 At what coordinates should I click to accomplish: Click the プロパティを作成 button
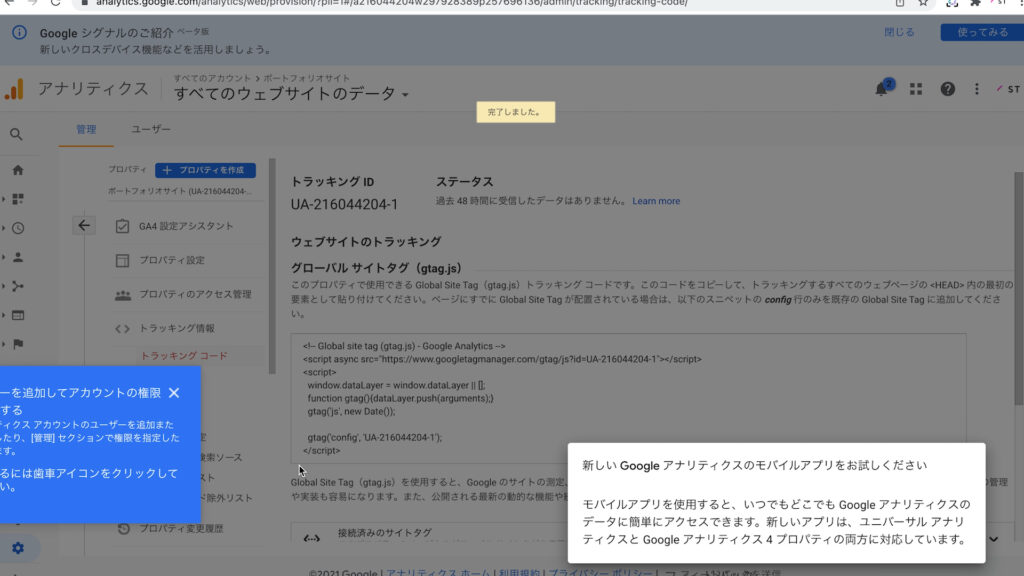[205, 170]
